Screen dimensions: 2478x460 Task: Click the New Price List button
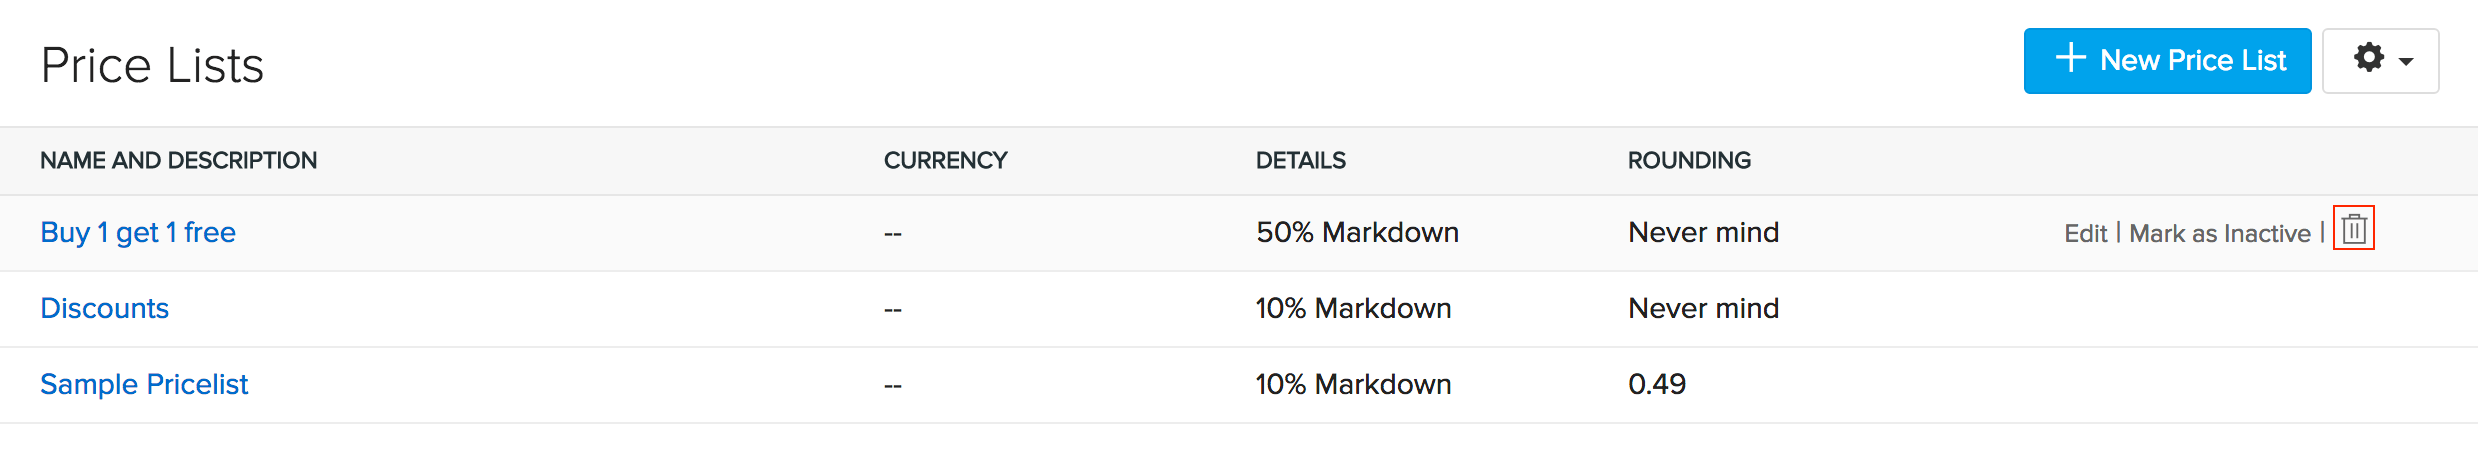pyautogui.click(x=2167, y=61)
